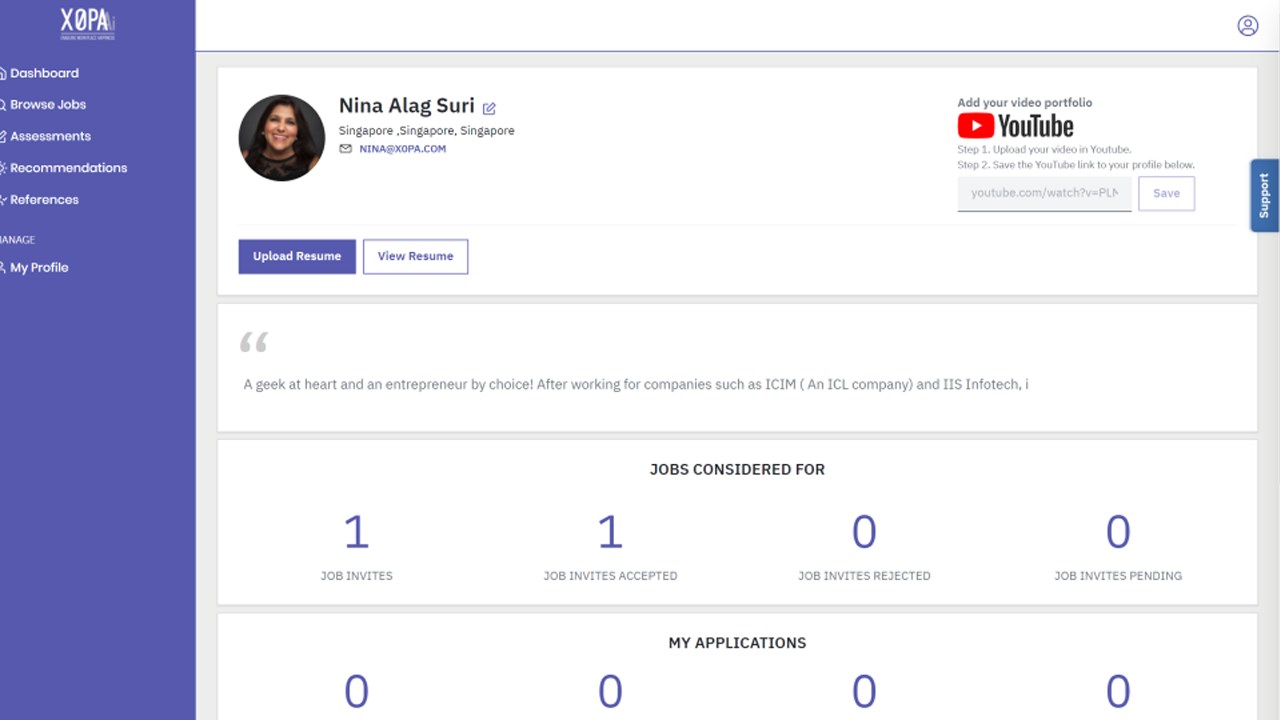Screen dimensions: 1280x720
Task: Click the Job Invites Pending count
Action: click(1118, 532)
